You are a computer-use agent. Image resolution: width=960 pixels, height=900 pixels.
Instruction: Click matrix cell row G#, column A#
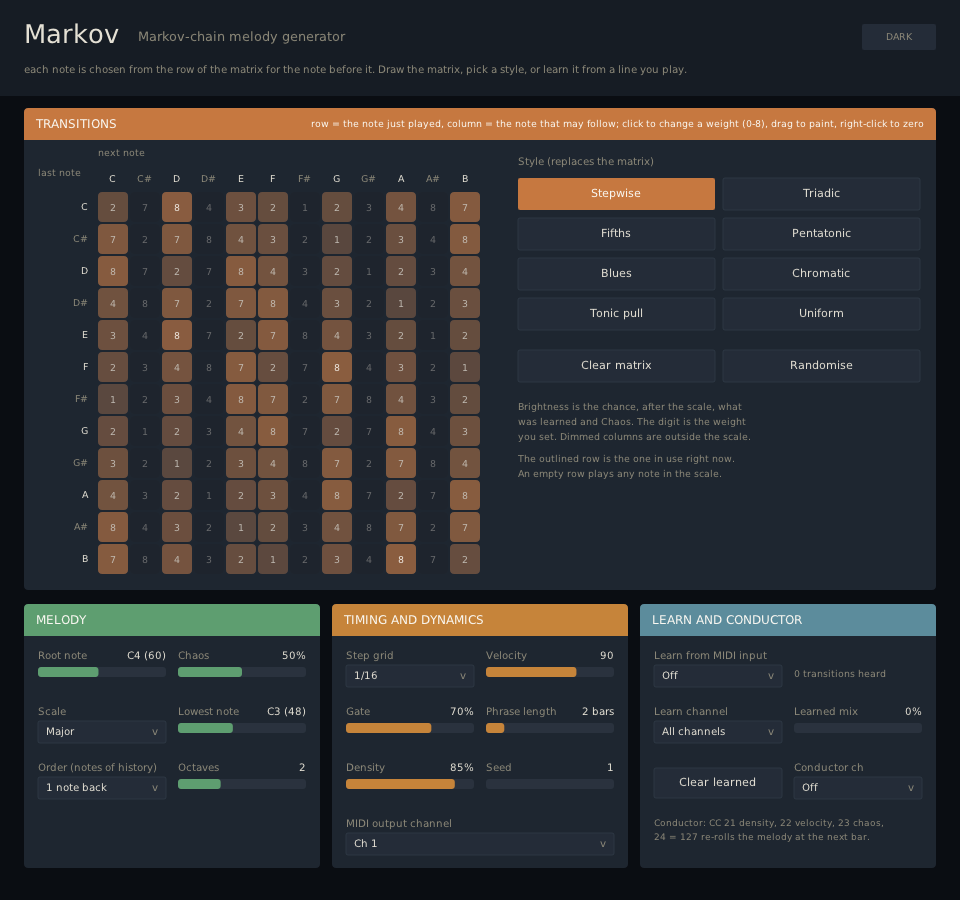click(x=433, y=463)
